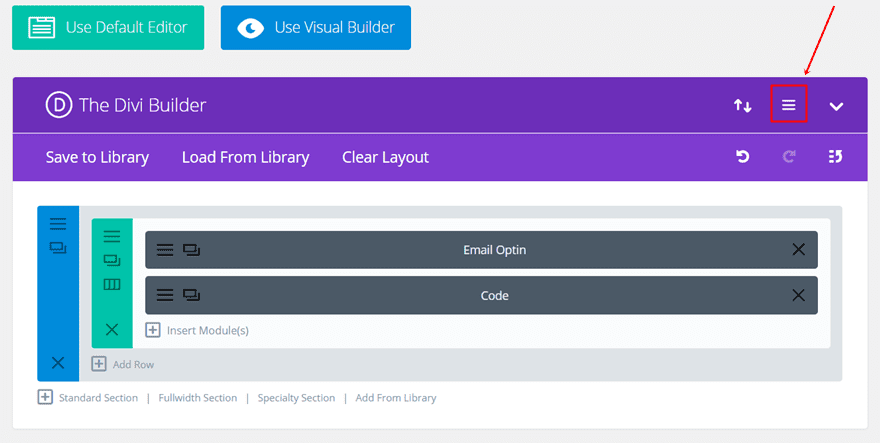880x443 pixels.
Task: Select the Code module bar
Action: (x=482, y=295)
